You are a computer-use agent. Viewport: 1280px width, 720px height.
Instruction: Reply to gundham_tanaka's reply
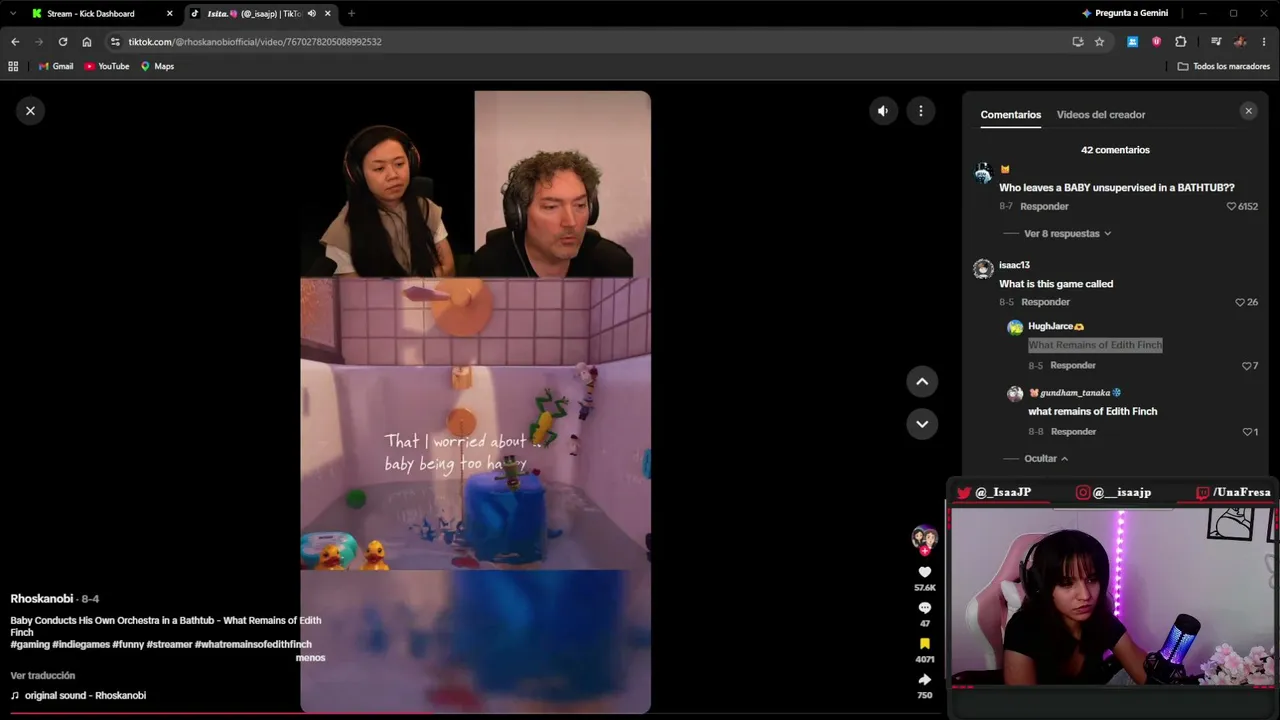pos(1073,432)
